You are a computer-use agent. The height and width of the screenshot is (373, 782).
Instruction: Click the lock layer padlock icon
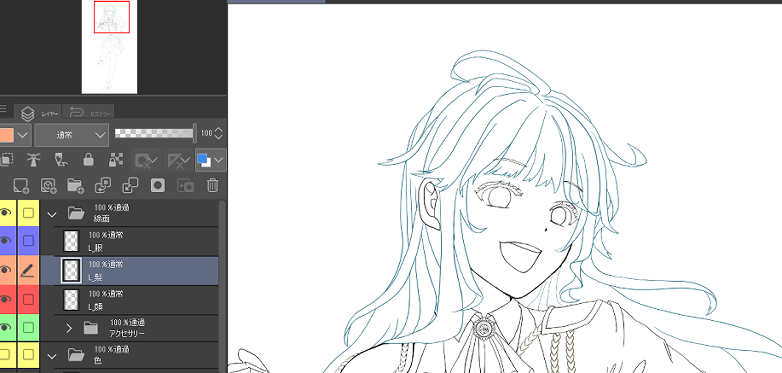[88, 160]
